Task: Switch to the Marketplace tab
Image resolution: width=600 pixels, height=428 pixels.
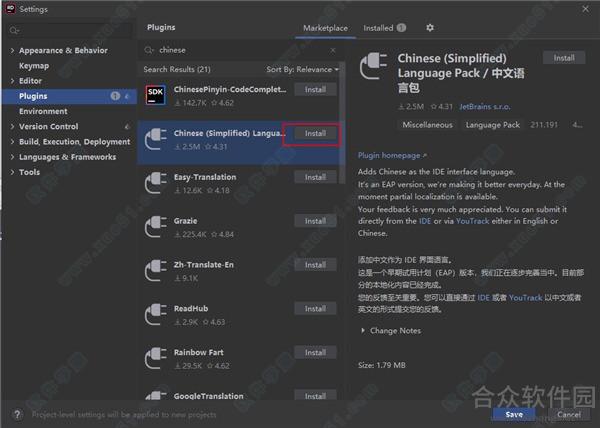Action: (x=325, y=28)
